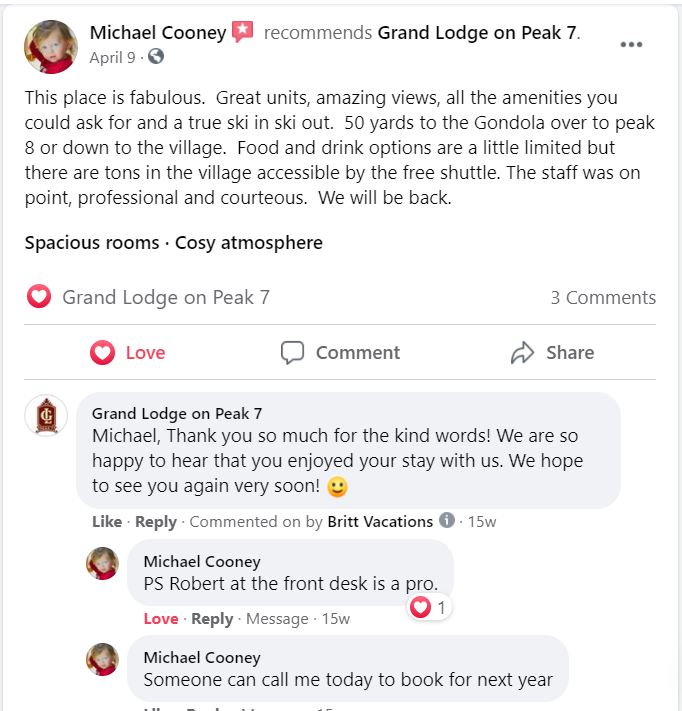Reply to the 'PS Robert' comment
The image size is (682, 711).
click(212, 619)
